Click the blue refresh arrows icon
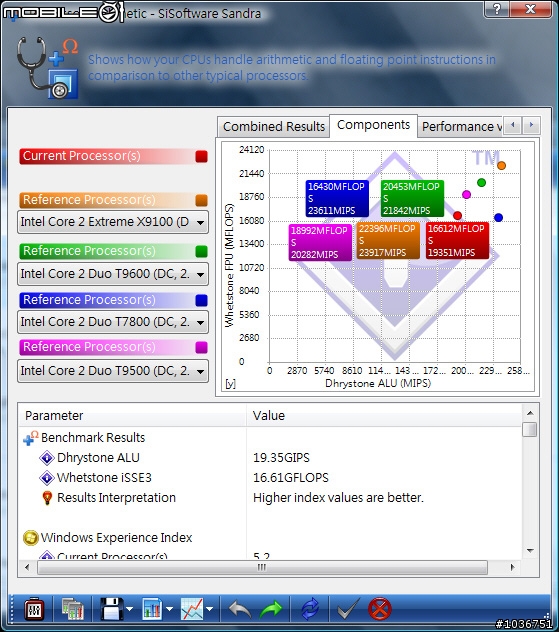The image size is (559, 632). [x=310, y=609]
